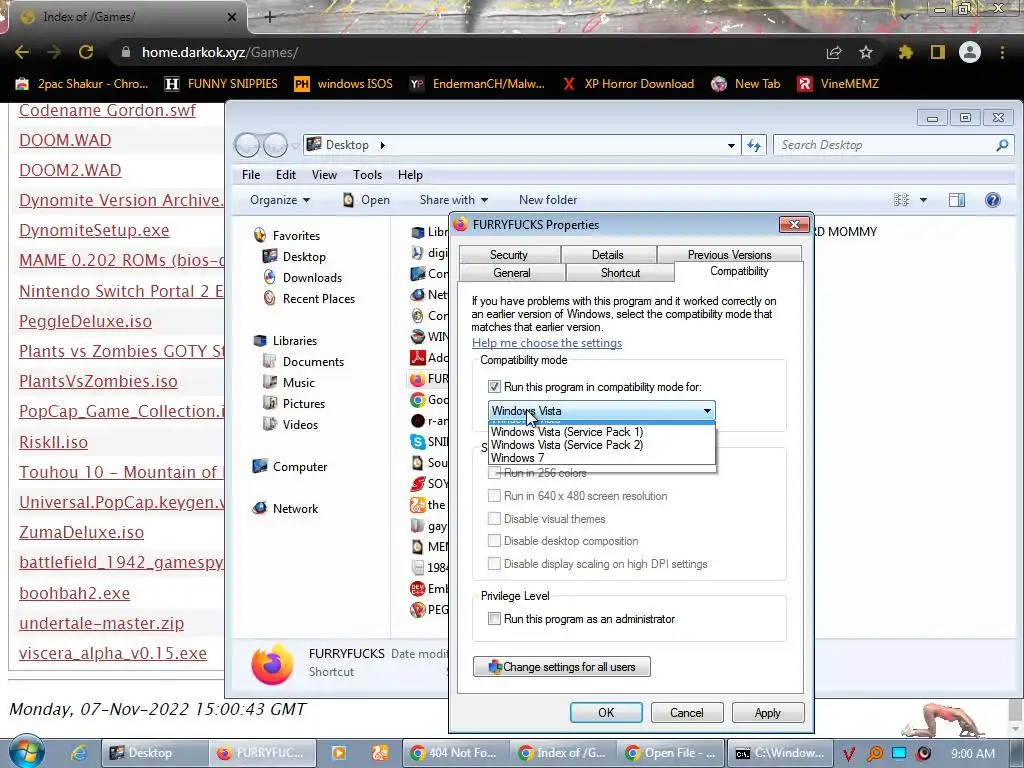Image resolution: width=1024 pixels, height=768 pixels.
Task: Bookmark this page with the star icon
Action: (865, 52)
